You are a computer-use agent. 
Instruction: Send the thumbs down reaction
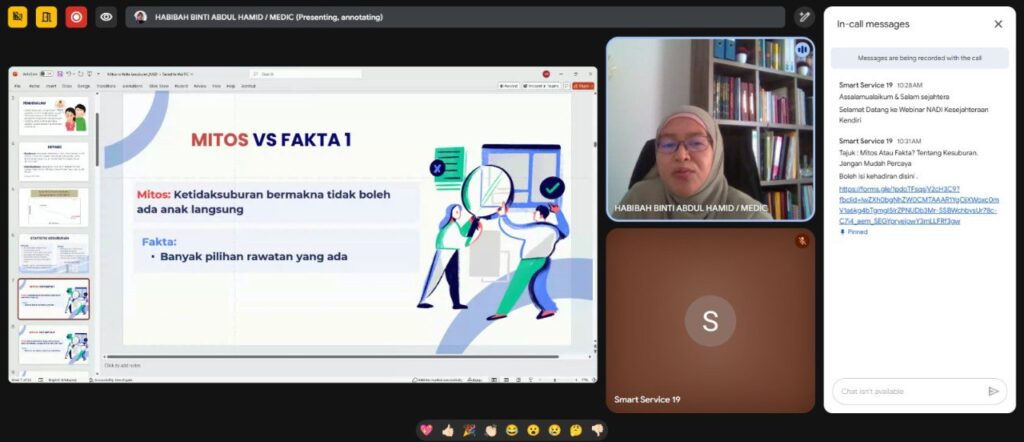(x=597, y=430)
